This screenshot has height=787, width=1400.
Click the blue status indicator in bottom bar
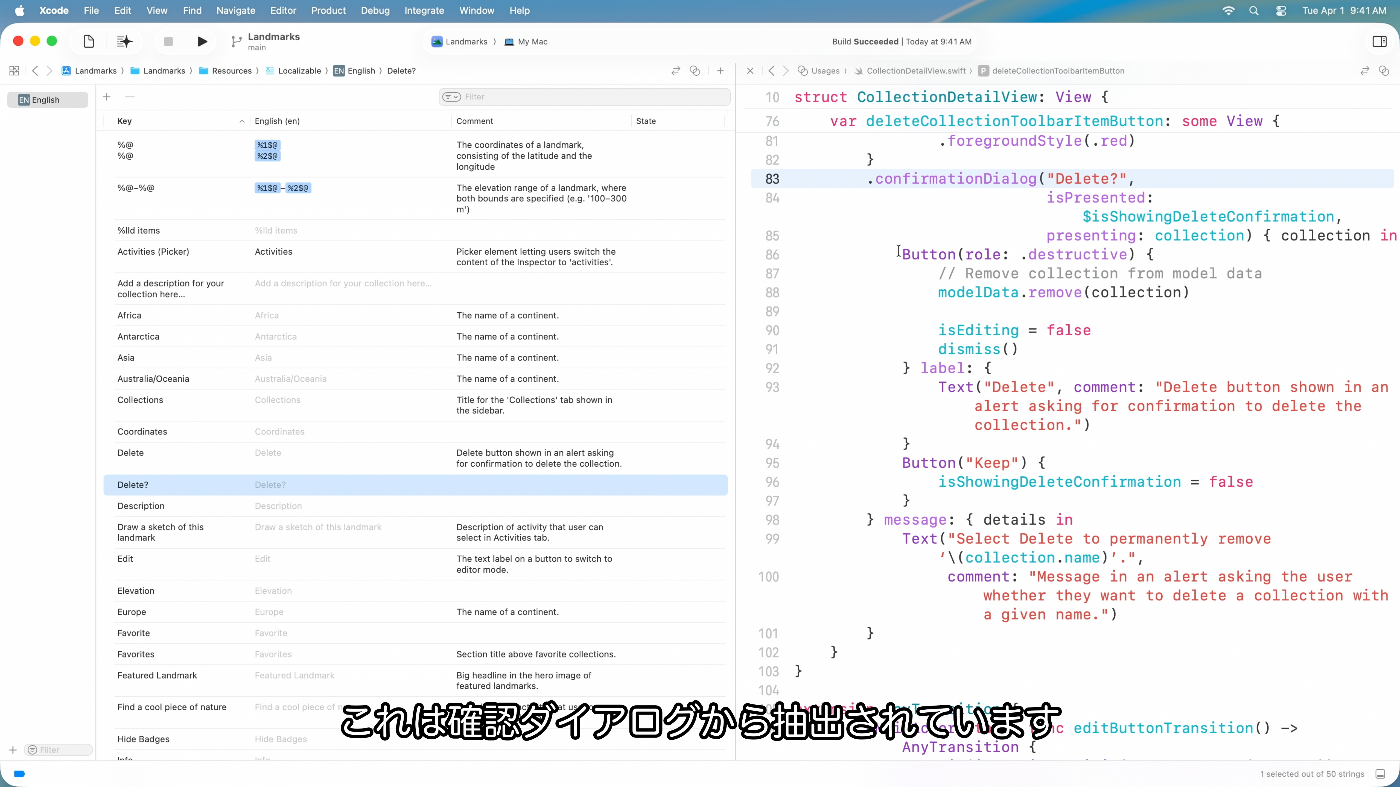pyautogui.click(x=19, y=774)
